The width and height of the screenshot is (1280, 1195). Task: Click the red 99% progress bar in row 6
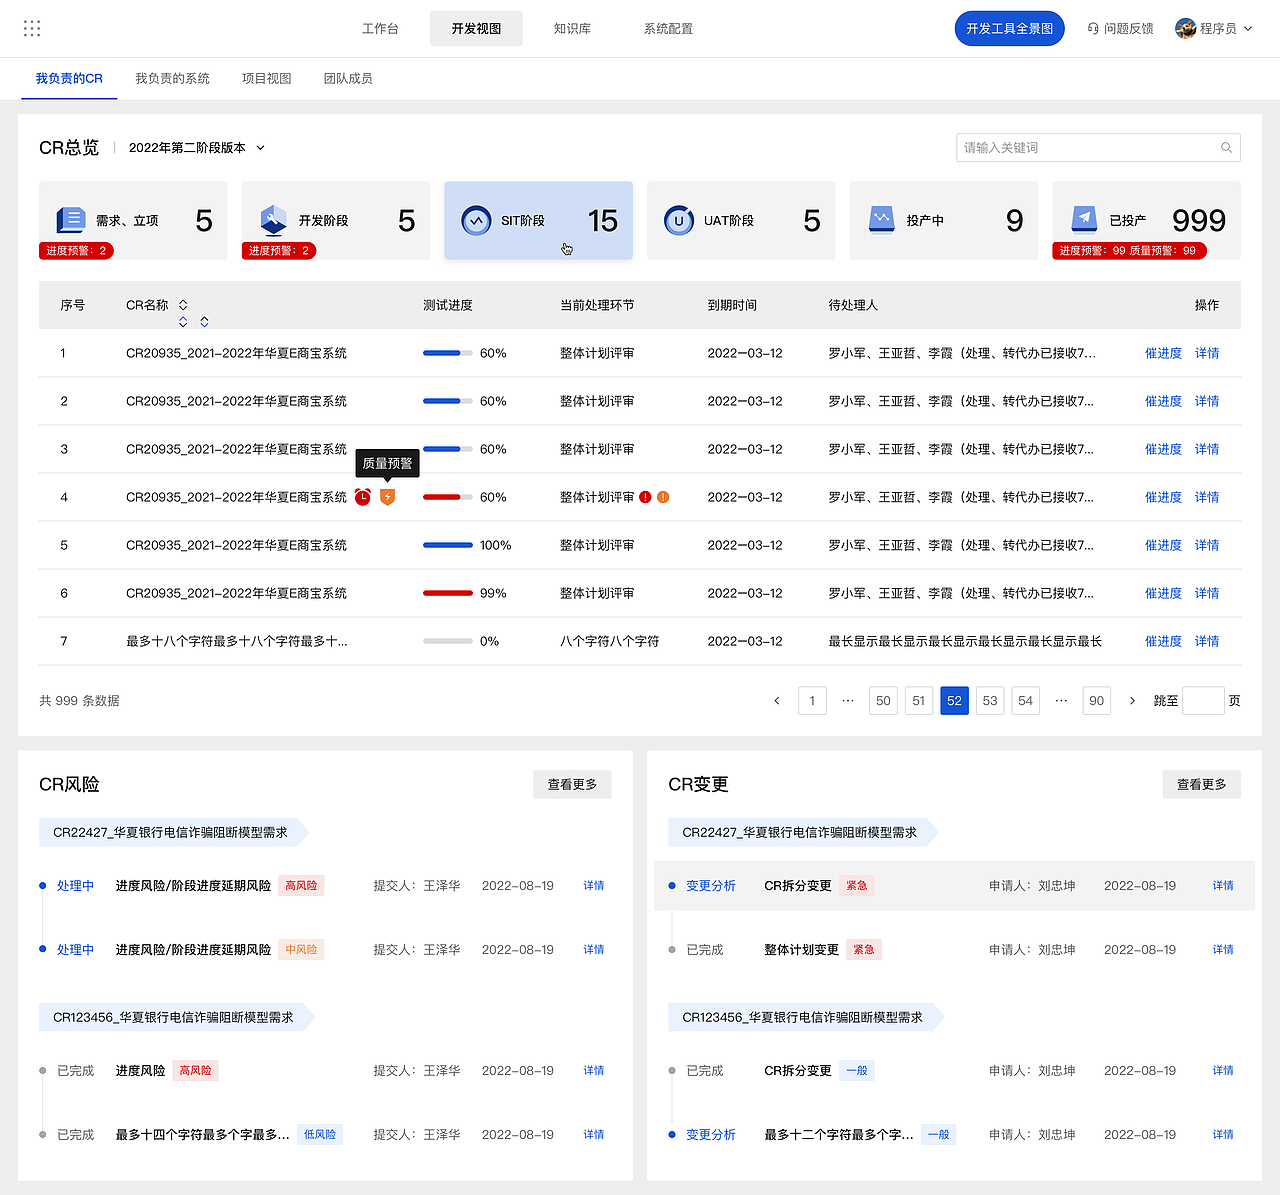(x=448, y=593)
